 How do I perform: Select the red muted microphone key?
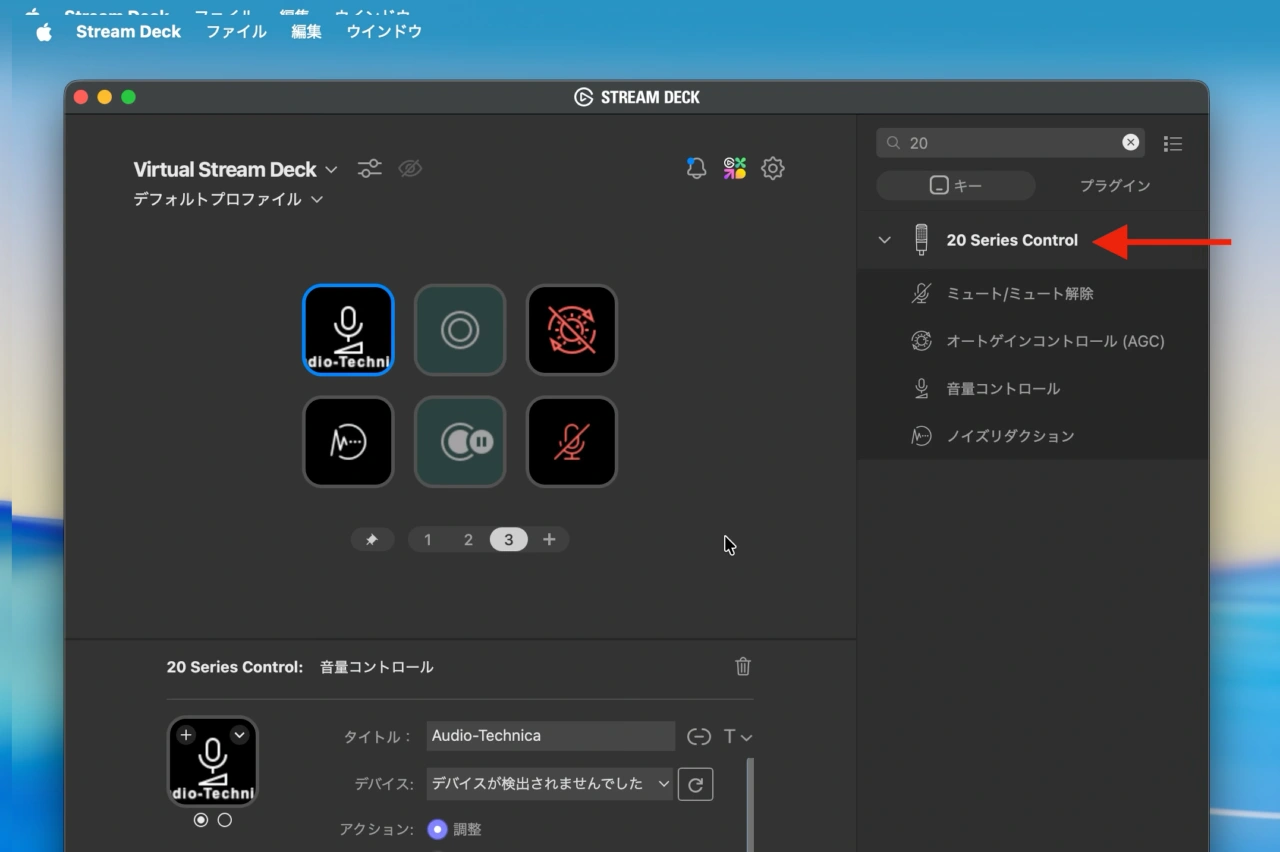(572, 442)
